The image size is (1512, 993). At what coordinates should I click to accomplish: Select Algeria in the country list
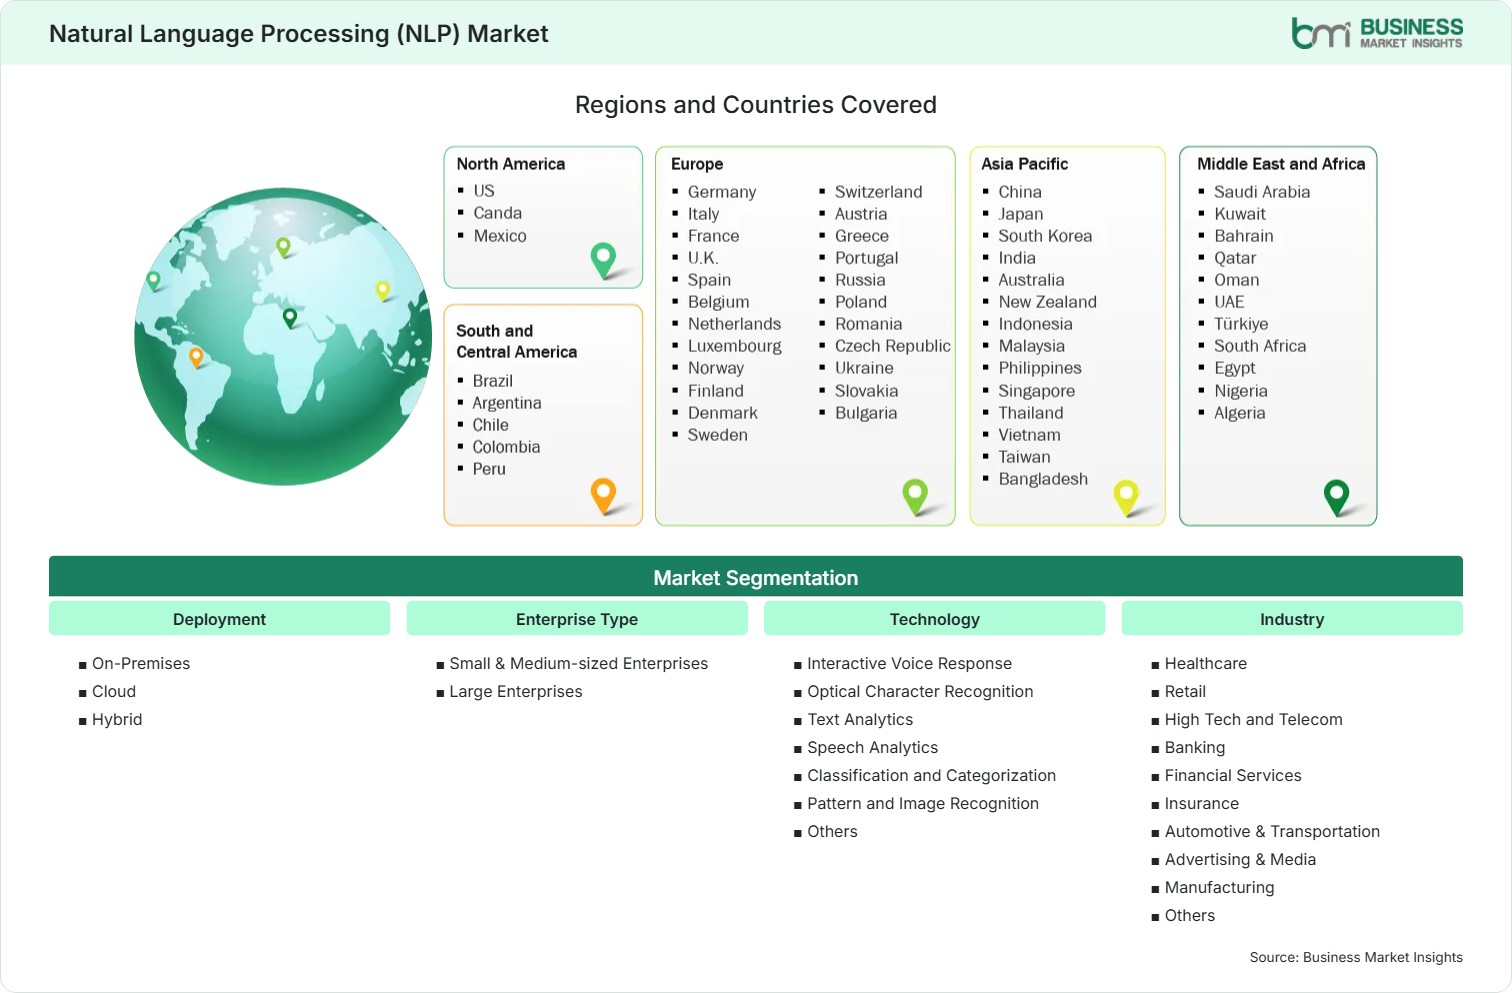coord(1240,413)
